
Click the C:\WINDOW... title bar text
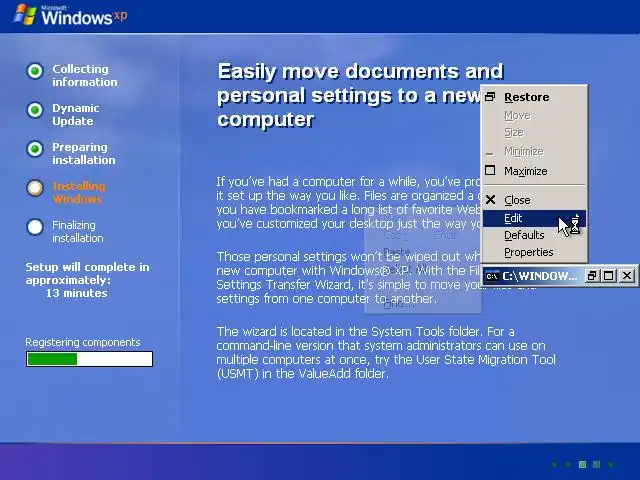(x=540, y=276)
